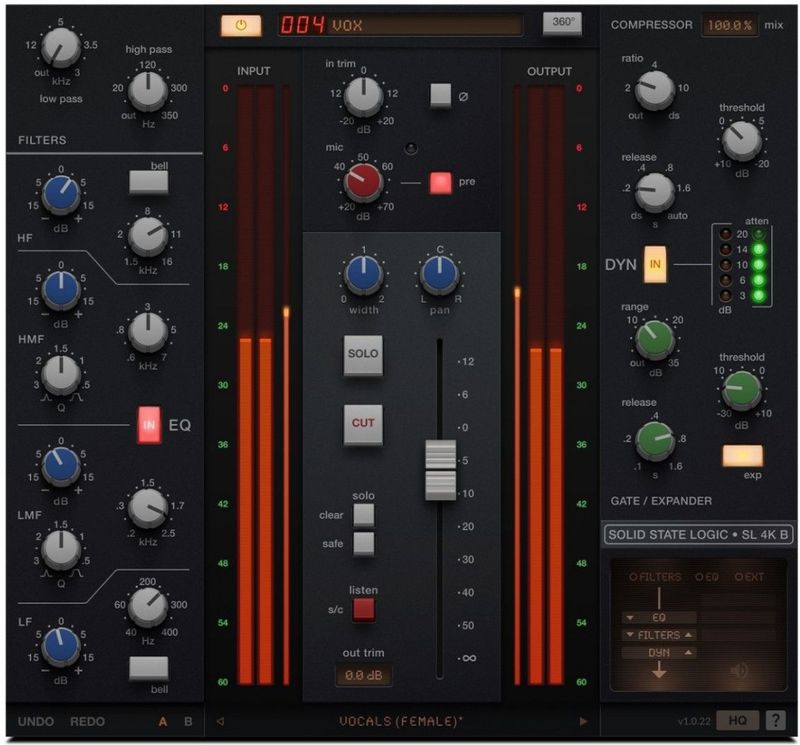Click the width knob

tap(364, 275)
